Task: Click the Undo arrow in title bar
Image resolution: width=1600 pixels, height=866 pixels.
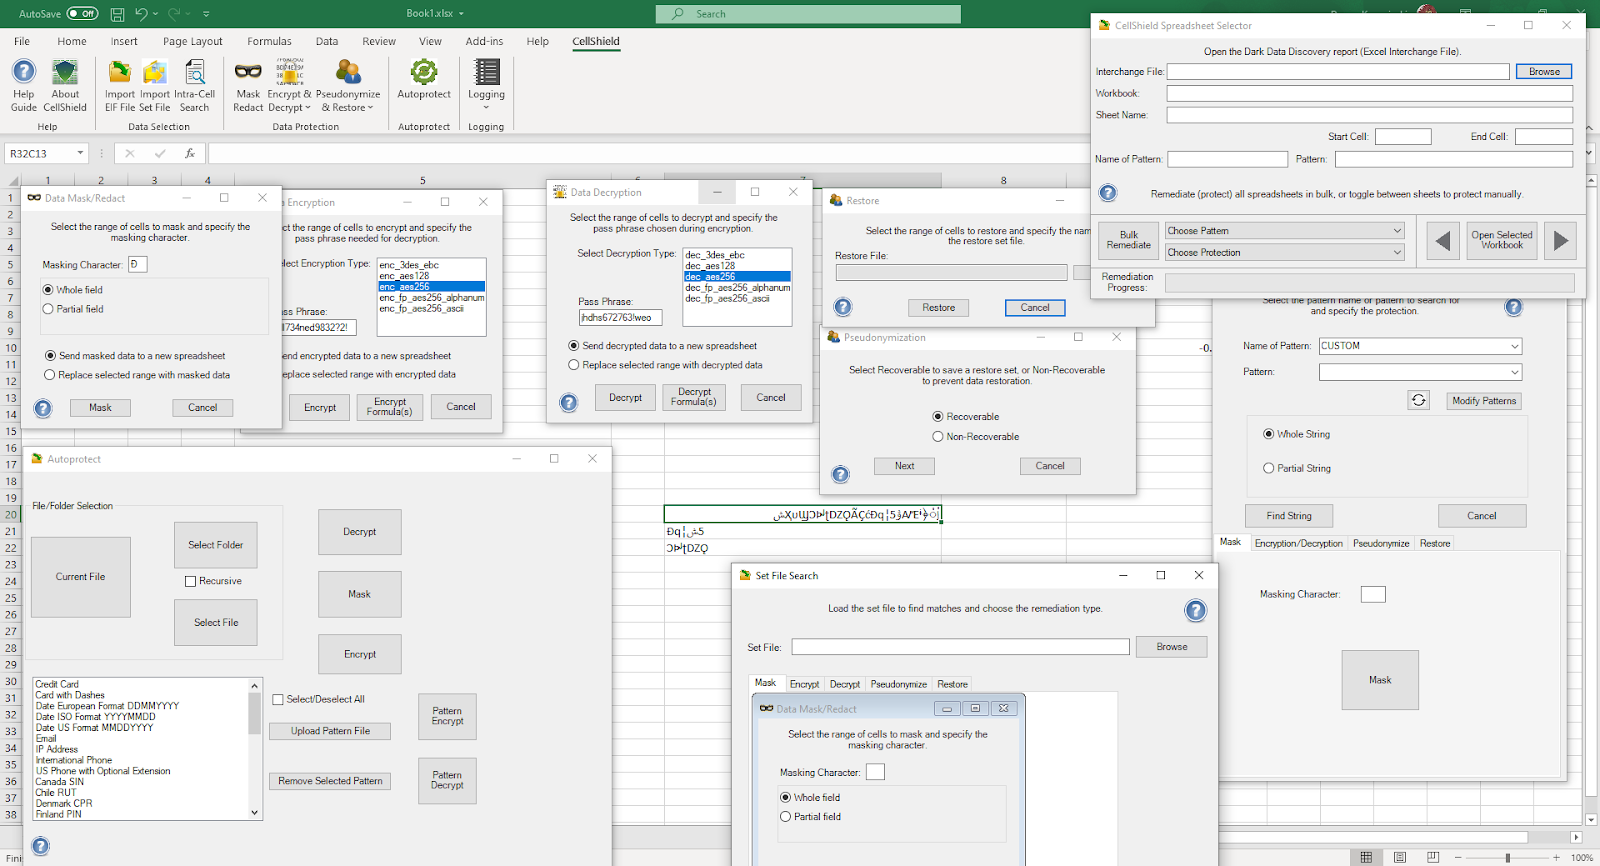Action: click(141, 14)
